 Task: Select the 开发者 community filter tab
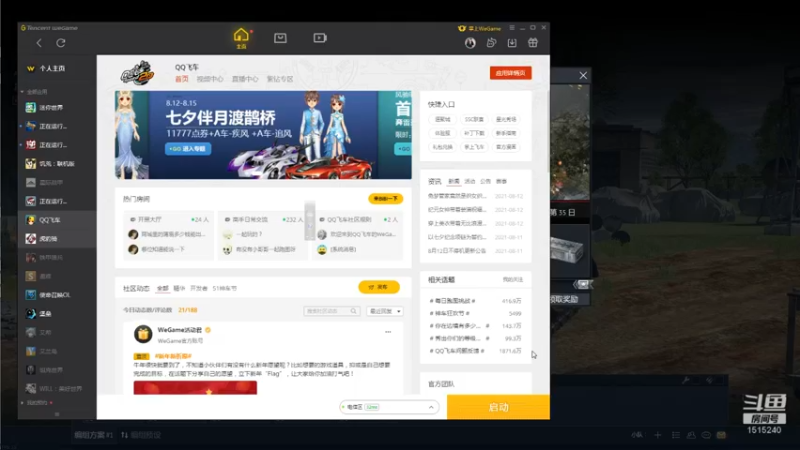tap(198, 288)
